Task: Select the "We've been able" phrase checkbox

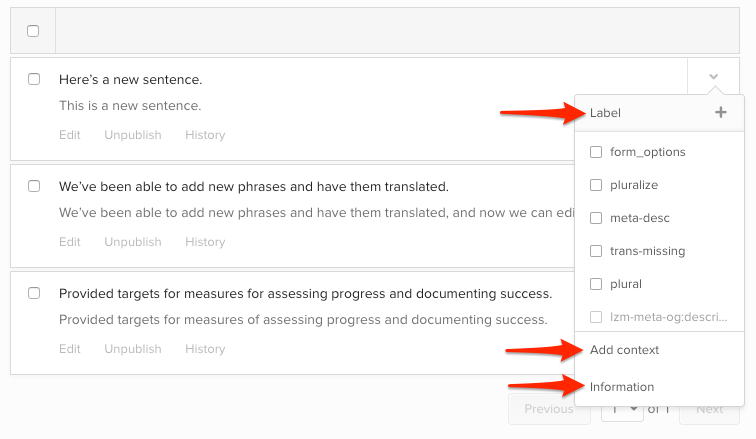Action: (34, 186)
